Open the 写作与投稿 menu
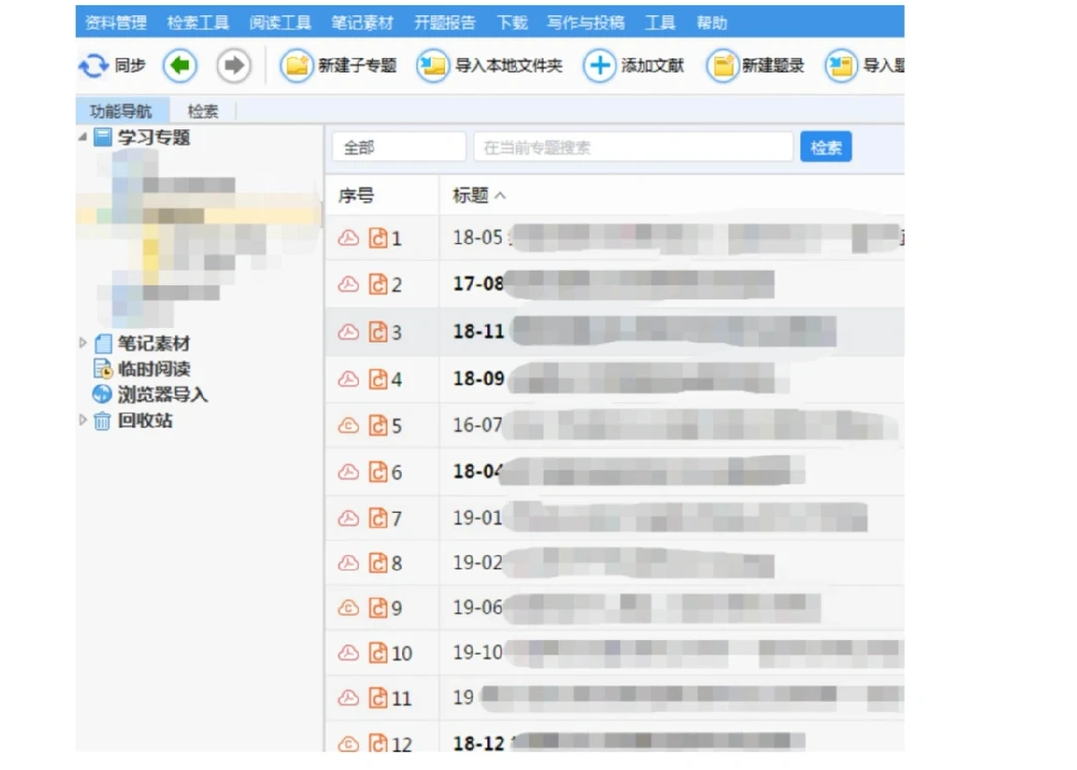 (x=584, y=21)
